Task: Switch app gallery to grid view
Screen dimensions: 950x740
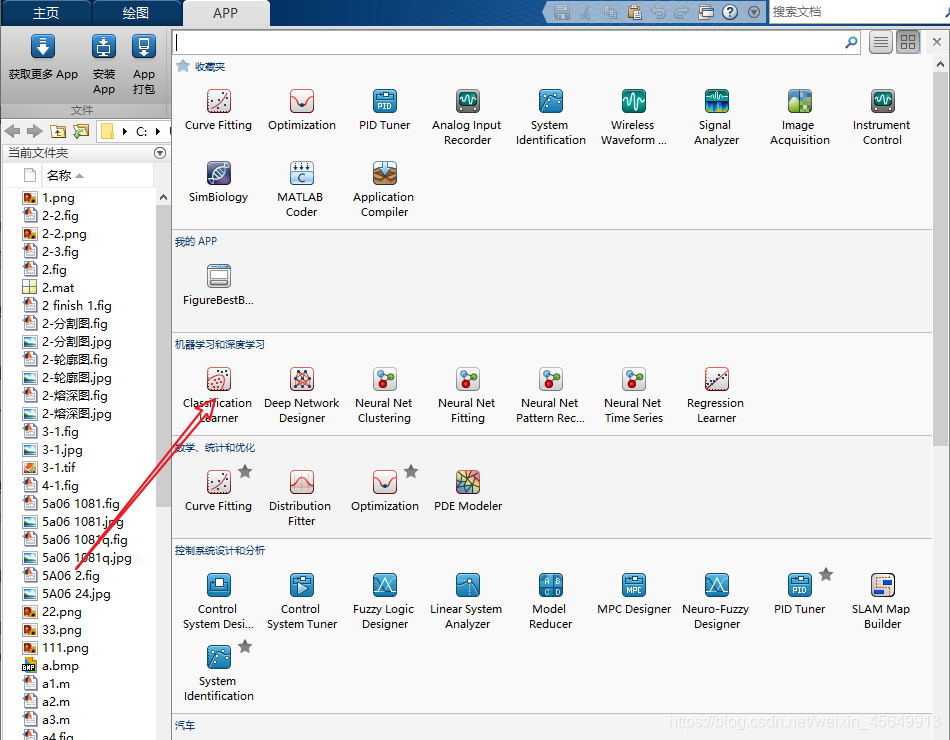Action: pos(908,42)
